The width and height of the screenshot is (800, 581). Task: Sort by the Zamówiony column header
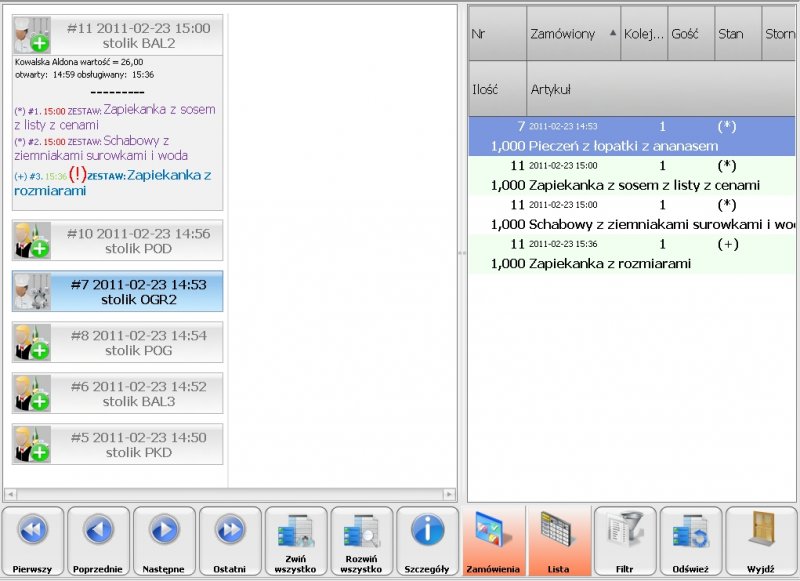tap(573, 34)
